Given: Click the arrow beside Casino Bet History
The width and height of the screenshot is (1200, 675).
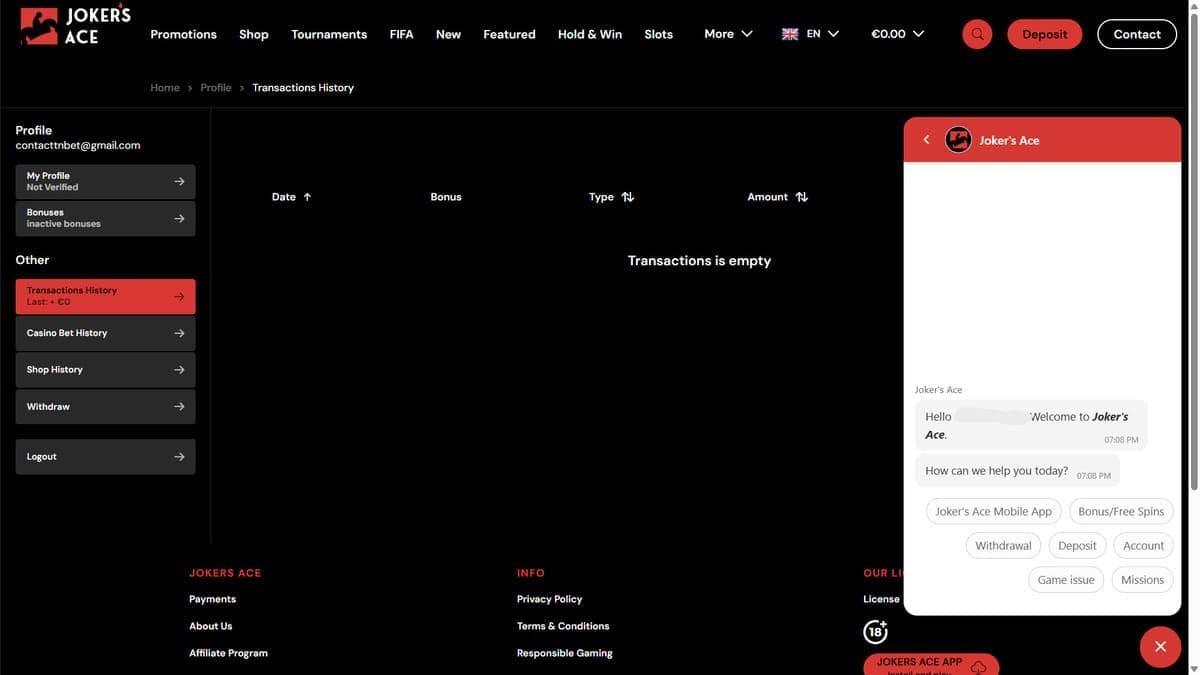Looking at the screenshot, I should click(179, 333).
